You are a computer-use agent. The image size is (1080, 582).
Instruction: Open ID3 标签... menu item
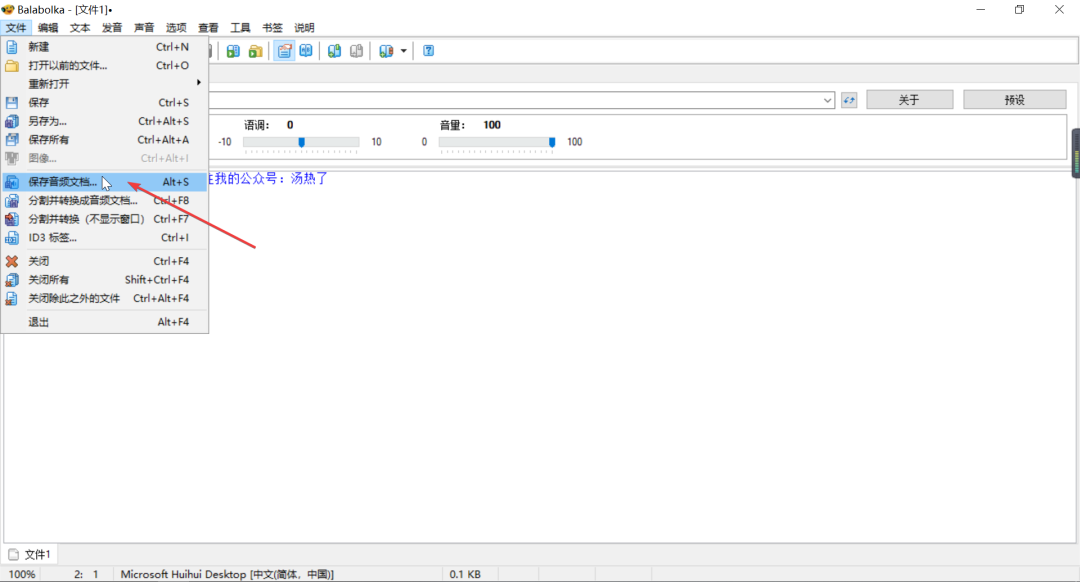click(x=105, y=238)
